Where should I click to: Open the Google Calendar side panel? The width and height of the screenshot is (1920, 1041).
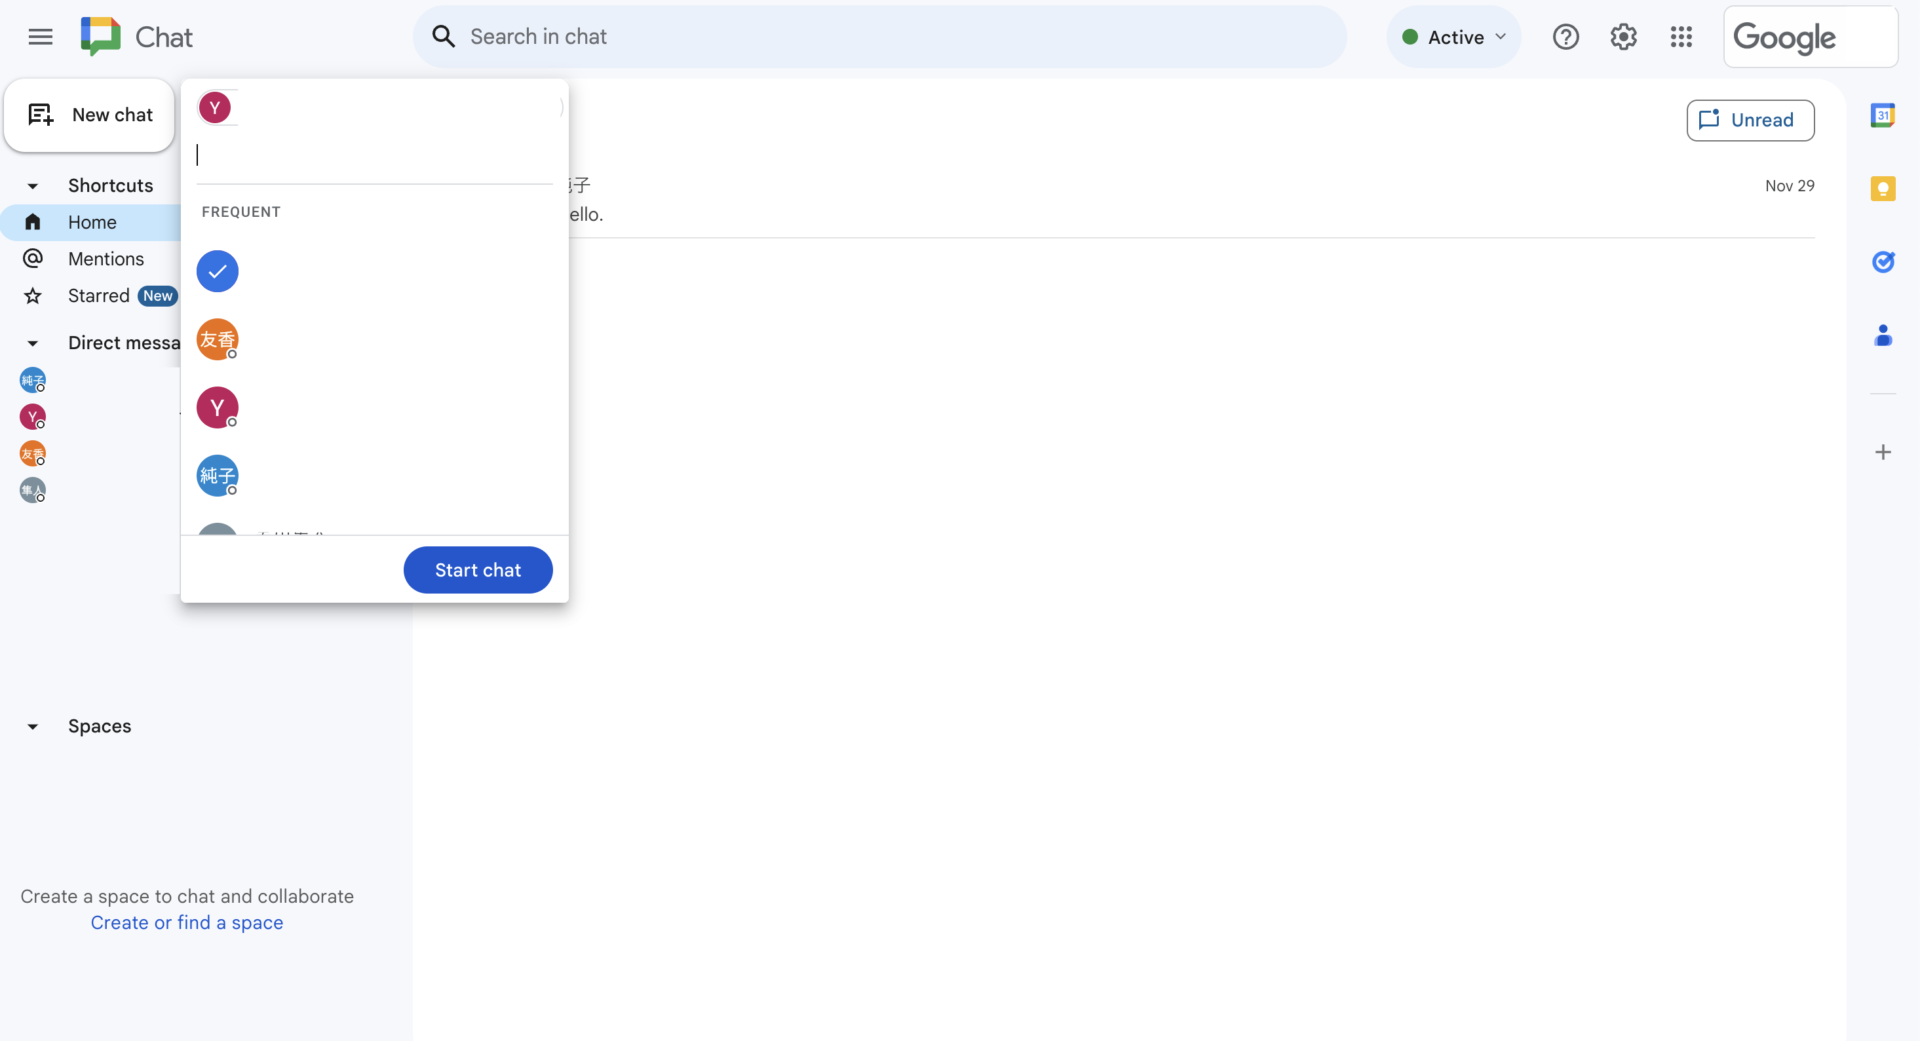coord(1884,115)
